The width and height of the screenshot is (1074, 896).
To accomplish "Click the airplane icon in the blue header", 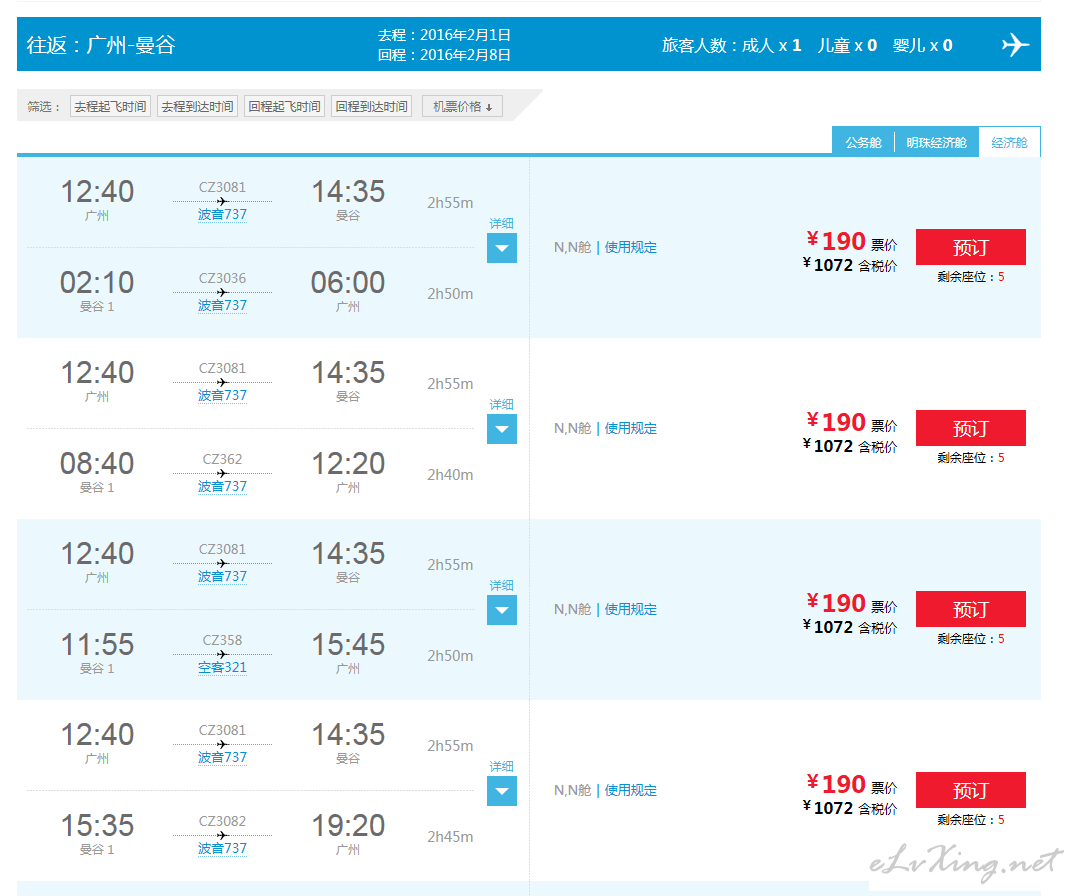I will [x=1015, y=45].
